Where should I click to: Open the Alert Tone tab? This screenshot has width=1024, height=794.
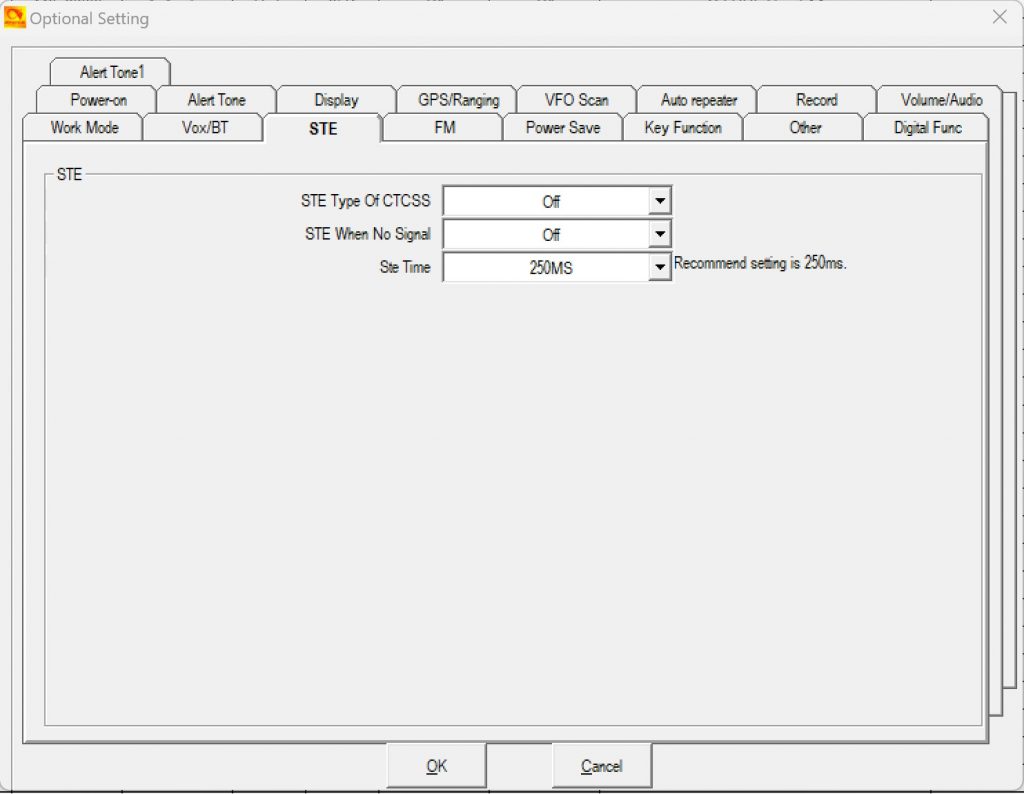[x=216, y=100]
